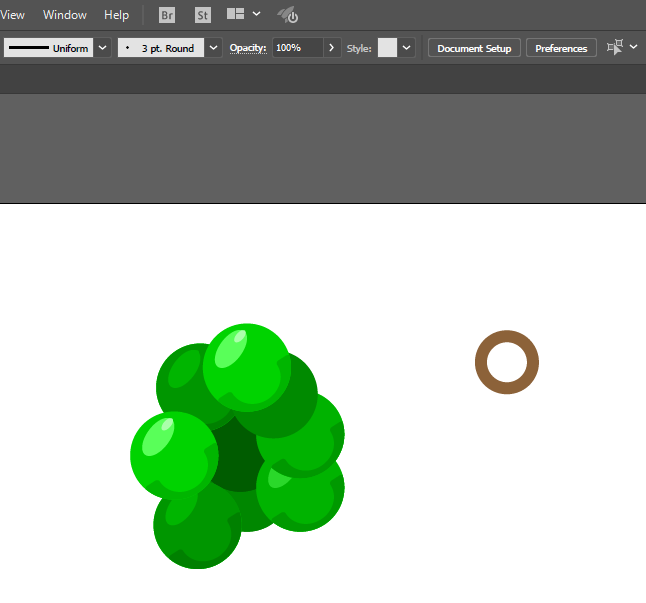Open the View menu
Image resolution: width=646 pixels, height=603 pixels.
tap(13, 15)
